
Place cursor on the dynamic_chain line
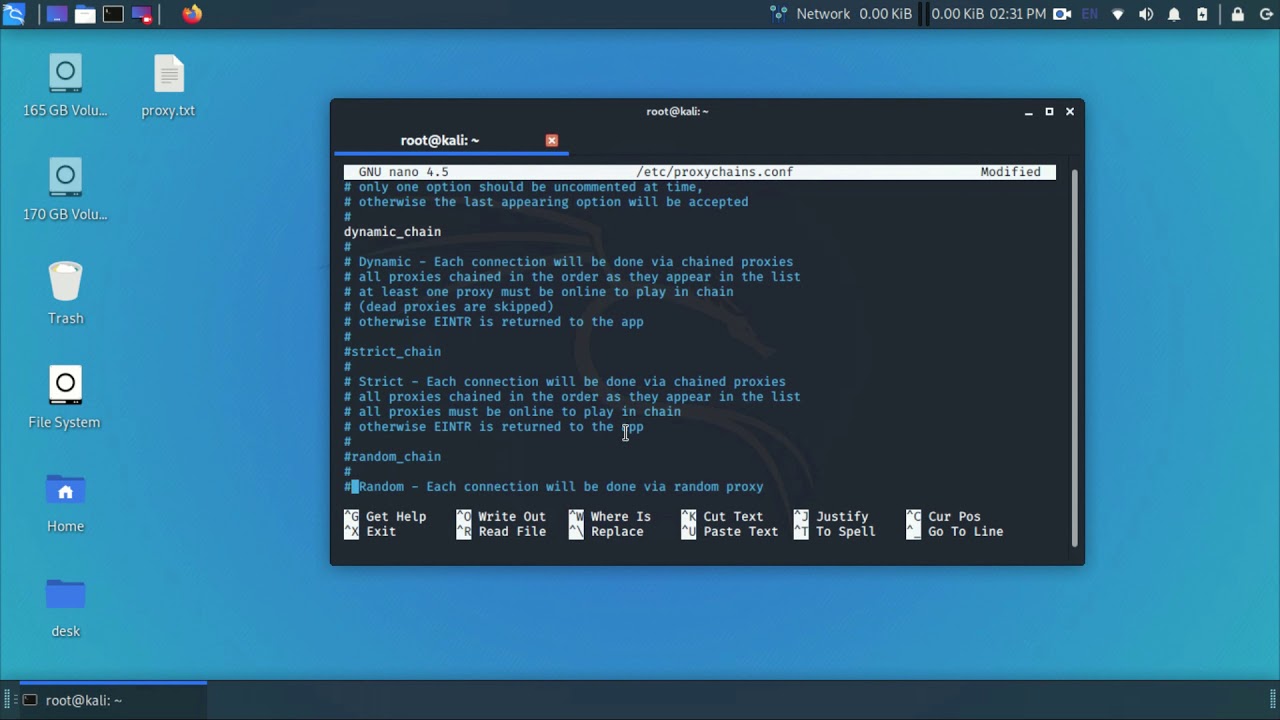tap(392, 232)
